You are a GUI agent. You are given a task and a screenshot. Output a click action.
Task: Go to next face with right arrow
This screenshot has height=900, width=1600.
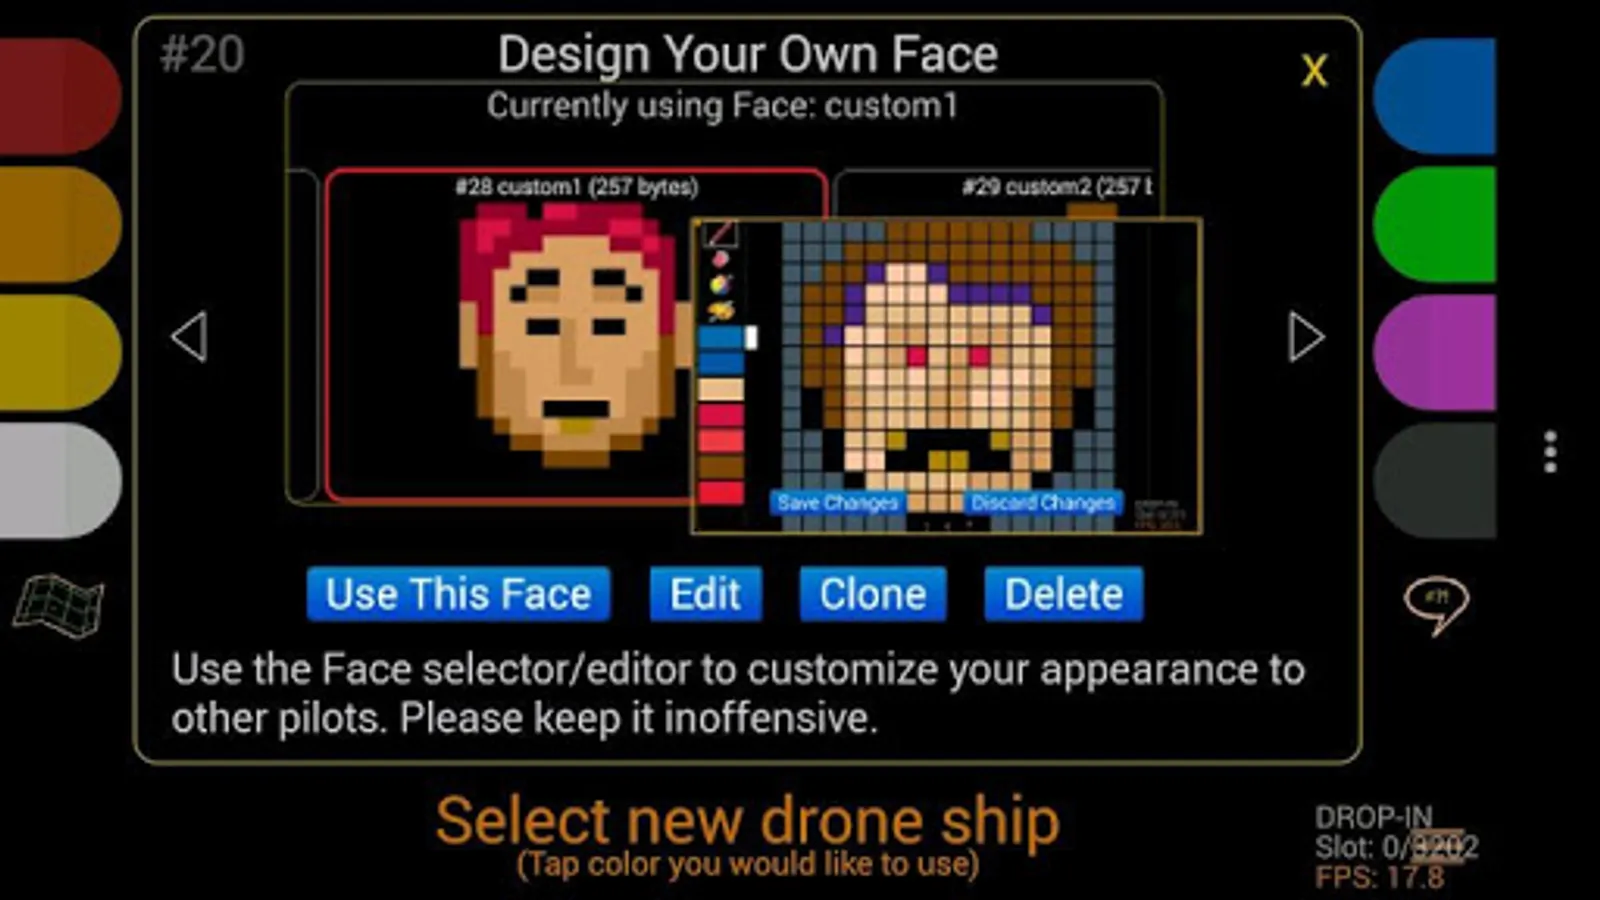click(x=1306, y=336)
